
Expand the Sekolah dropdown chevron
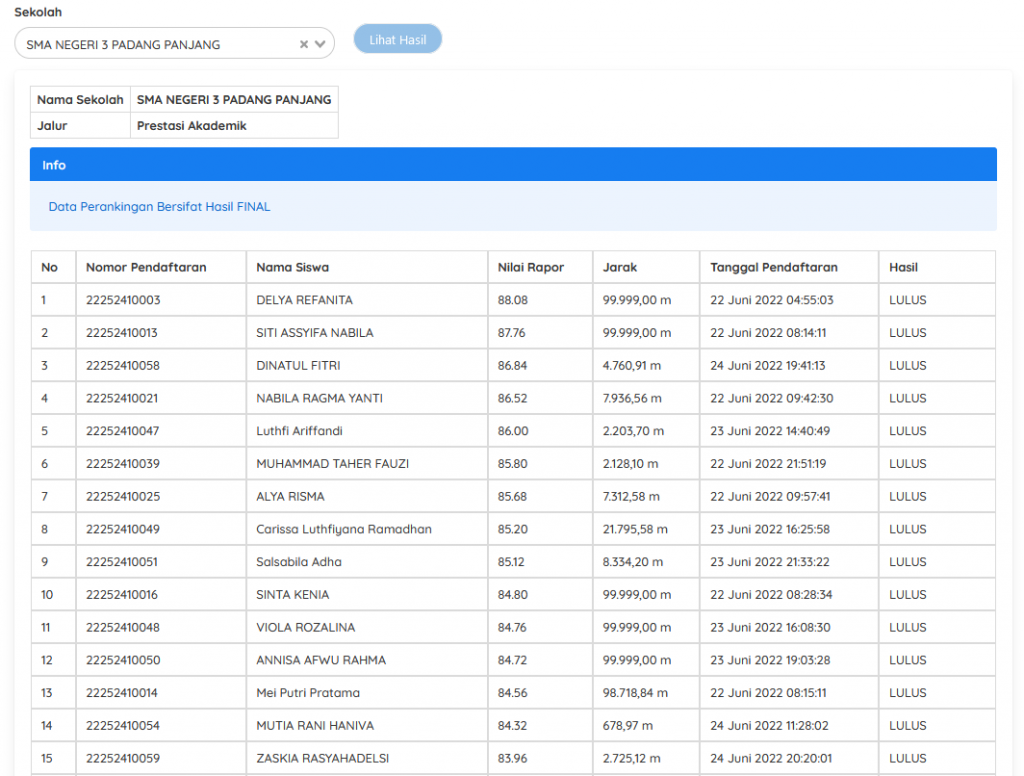point(320,44)
